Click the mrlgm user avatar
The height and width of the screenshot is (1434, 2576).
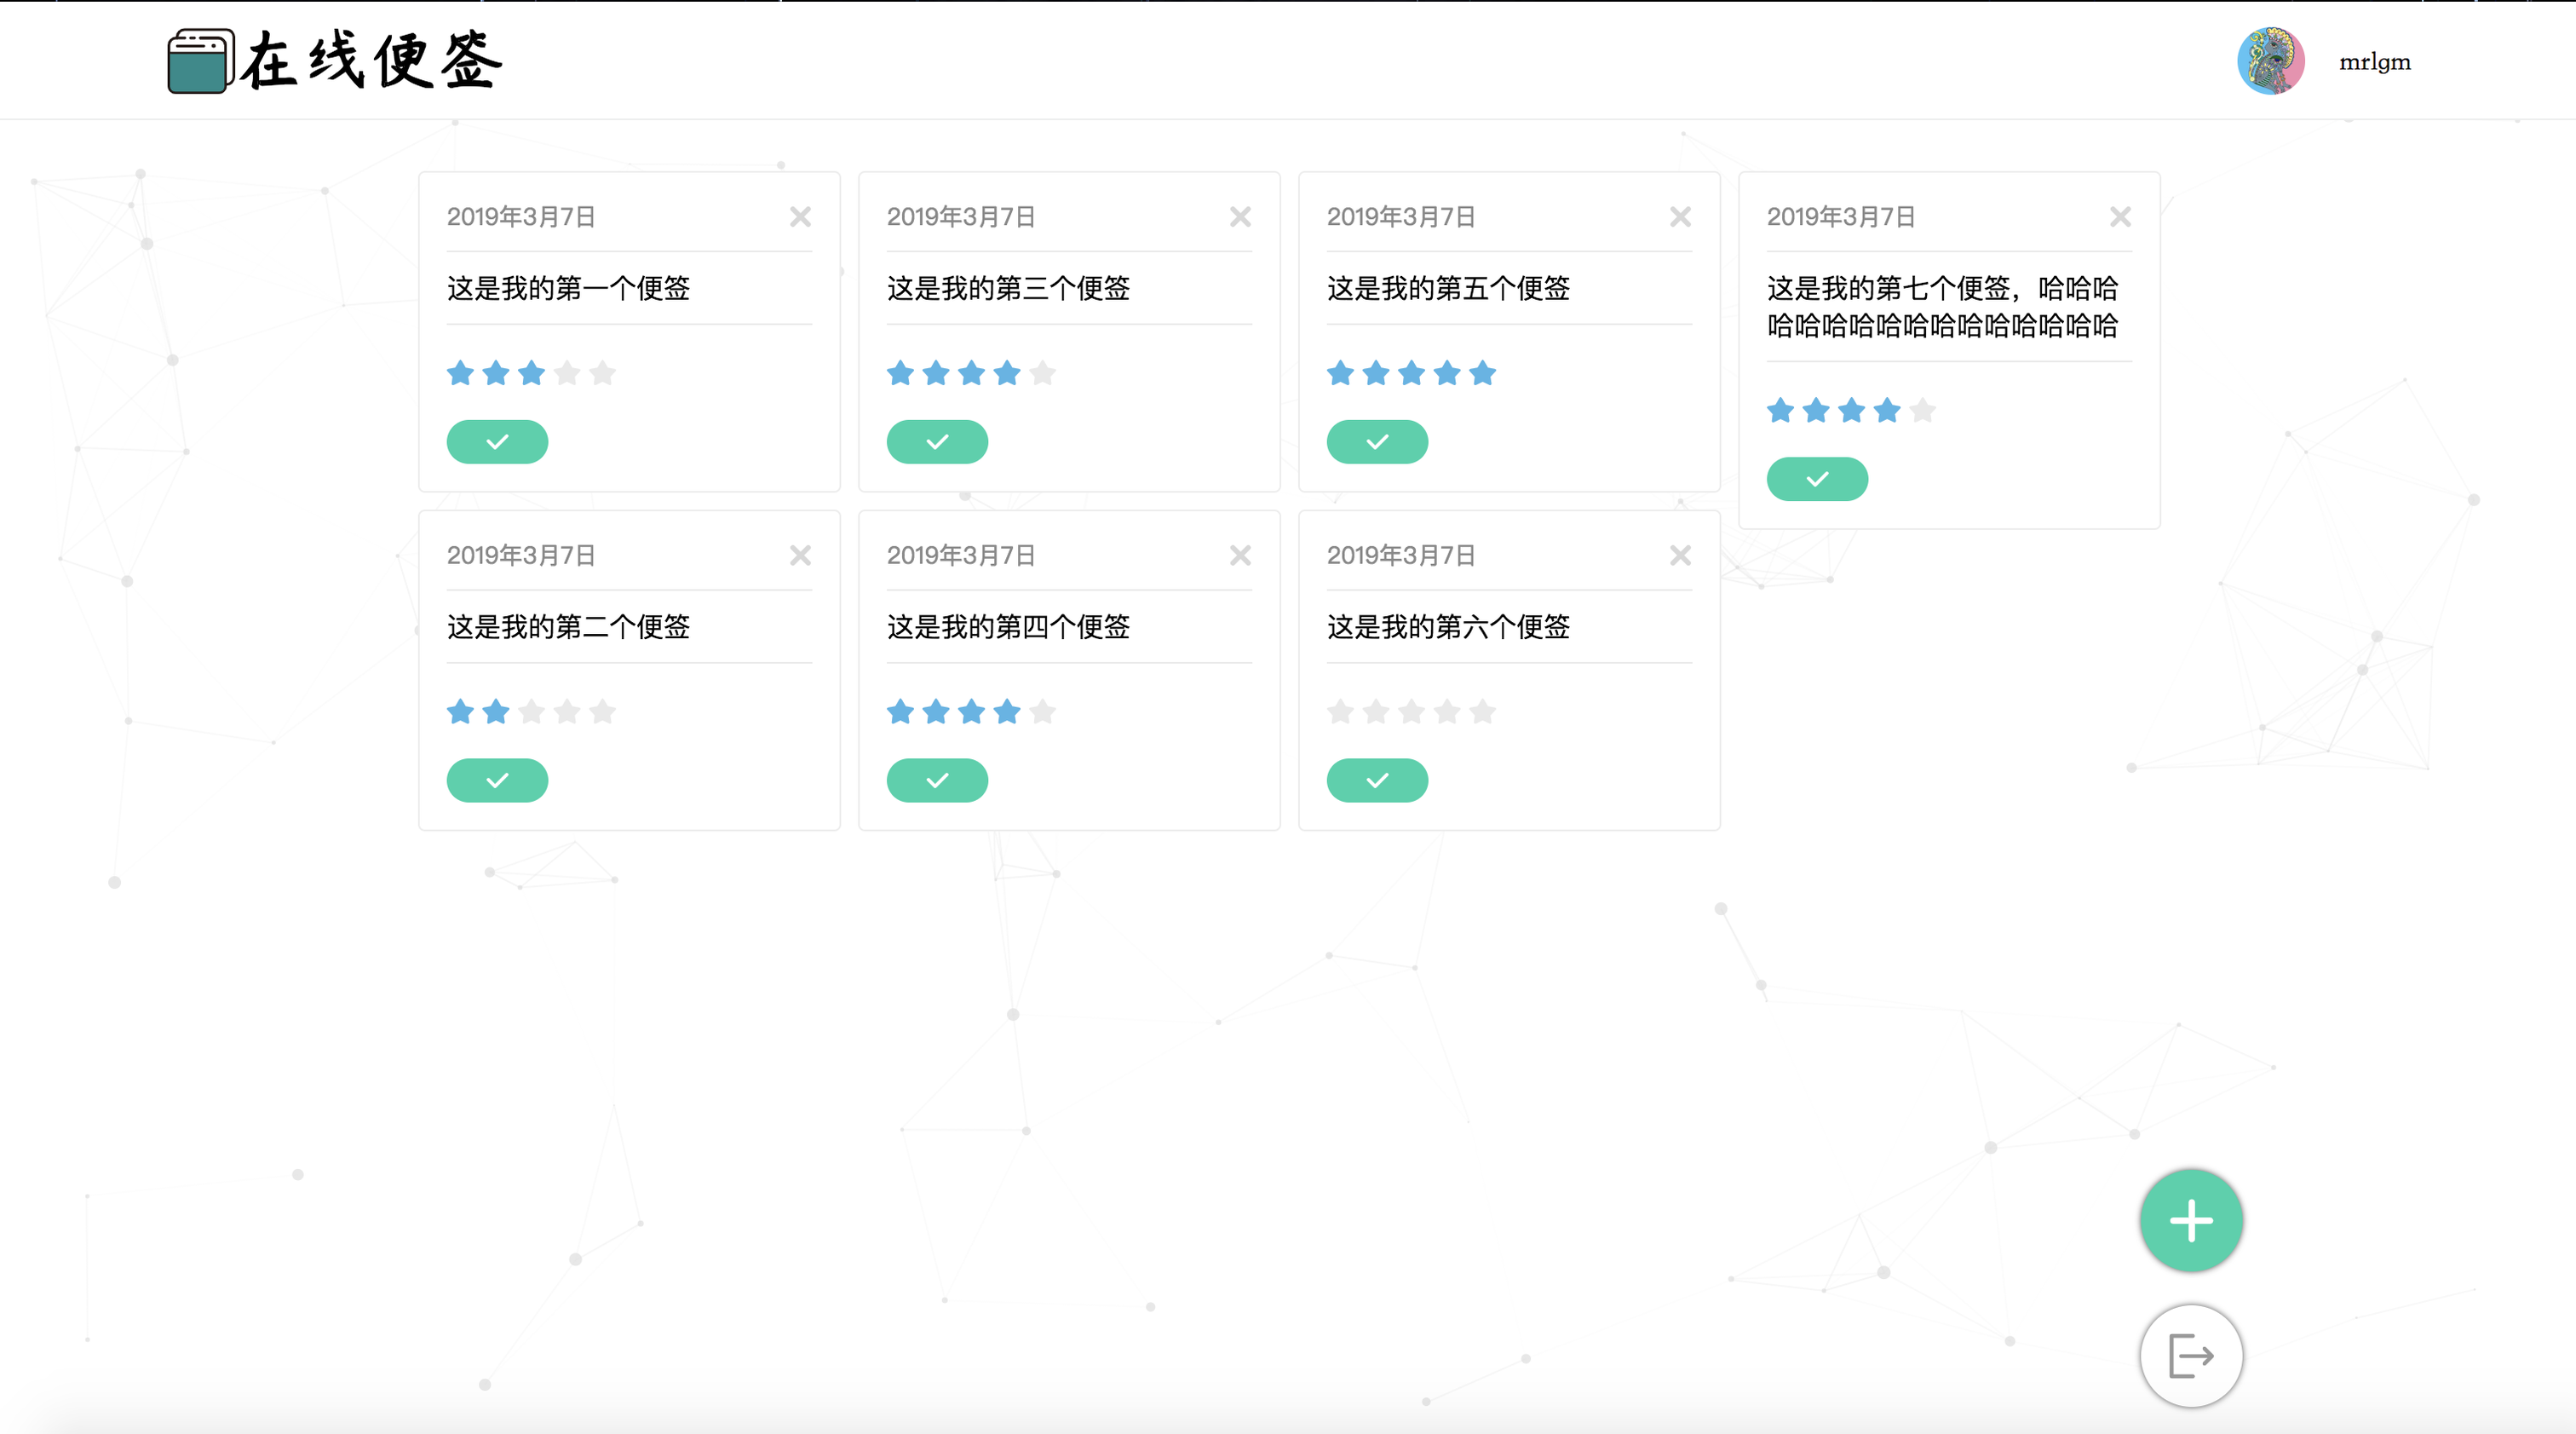click(2270, 62)
